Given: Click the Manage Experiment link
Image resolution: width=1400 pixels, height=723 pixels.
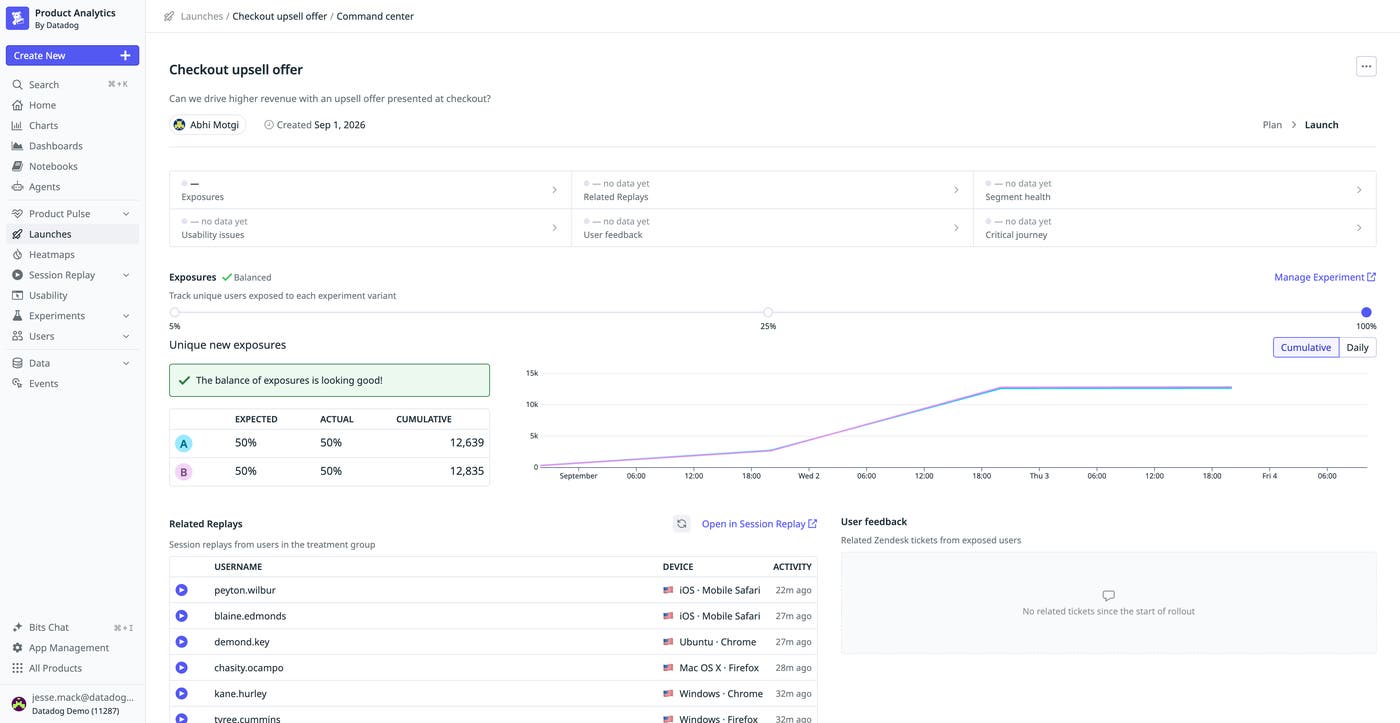Looking at the screenshot, I should click(1325, 277).
